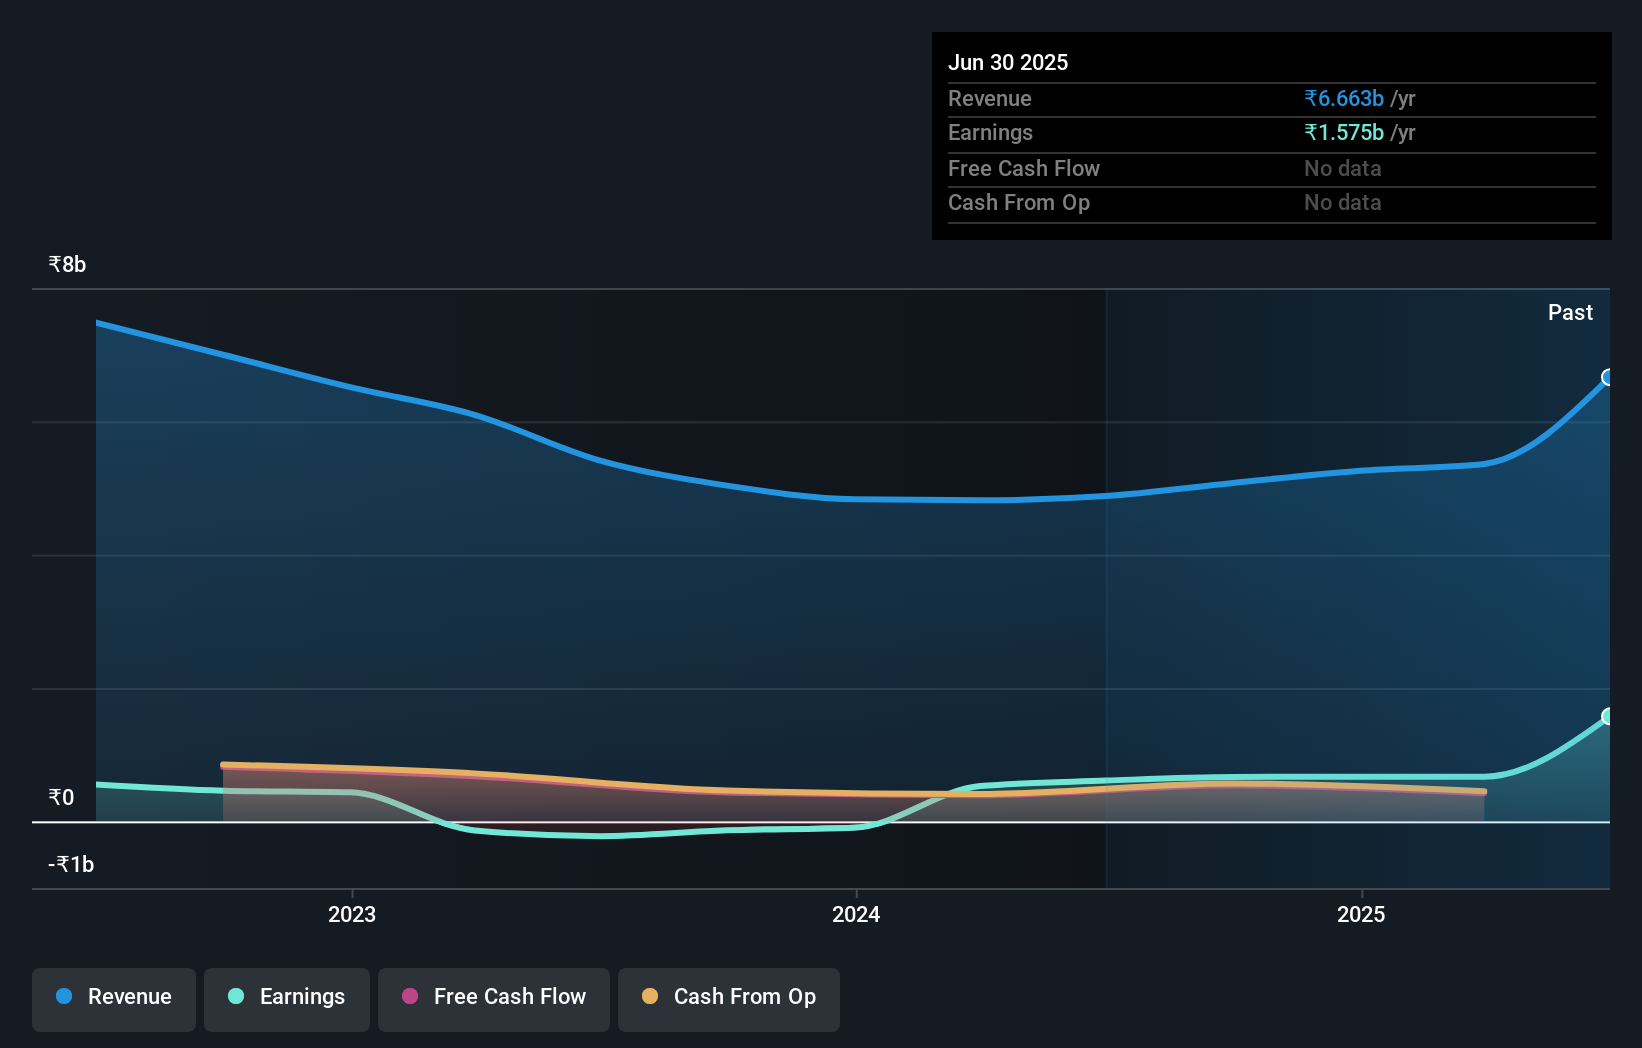
Task: Click the Jun 30 2025 tooltip date
Action: (x=1008, y=62)
